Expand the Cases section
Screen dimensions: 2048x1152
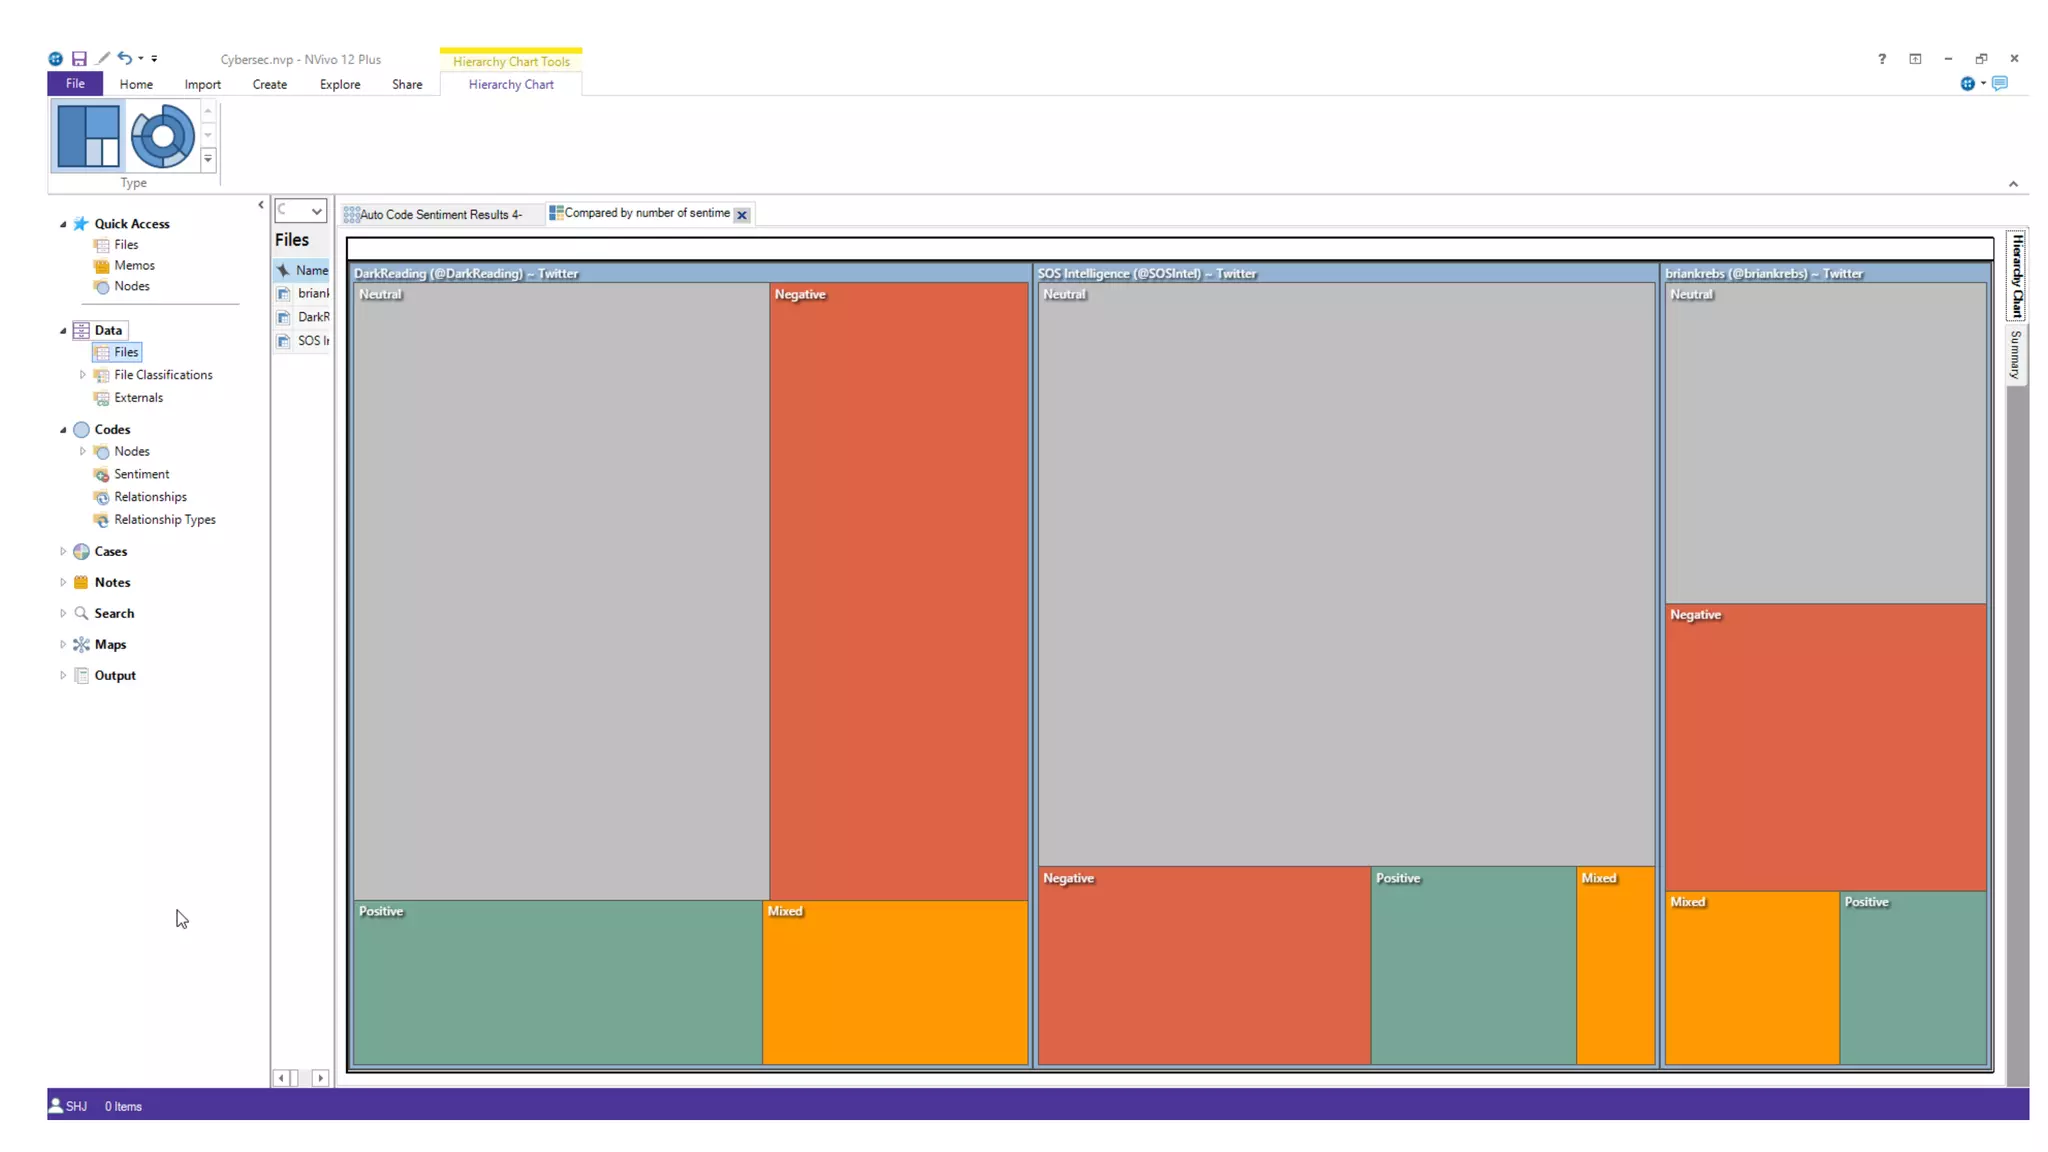(63, 551)
